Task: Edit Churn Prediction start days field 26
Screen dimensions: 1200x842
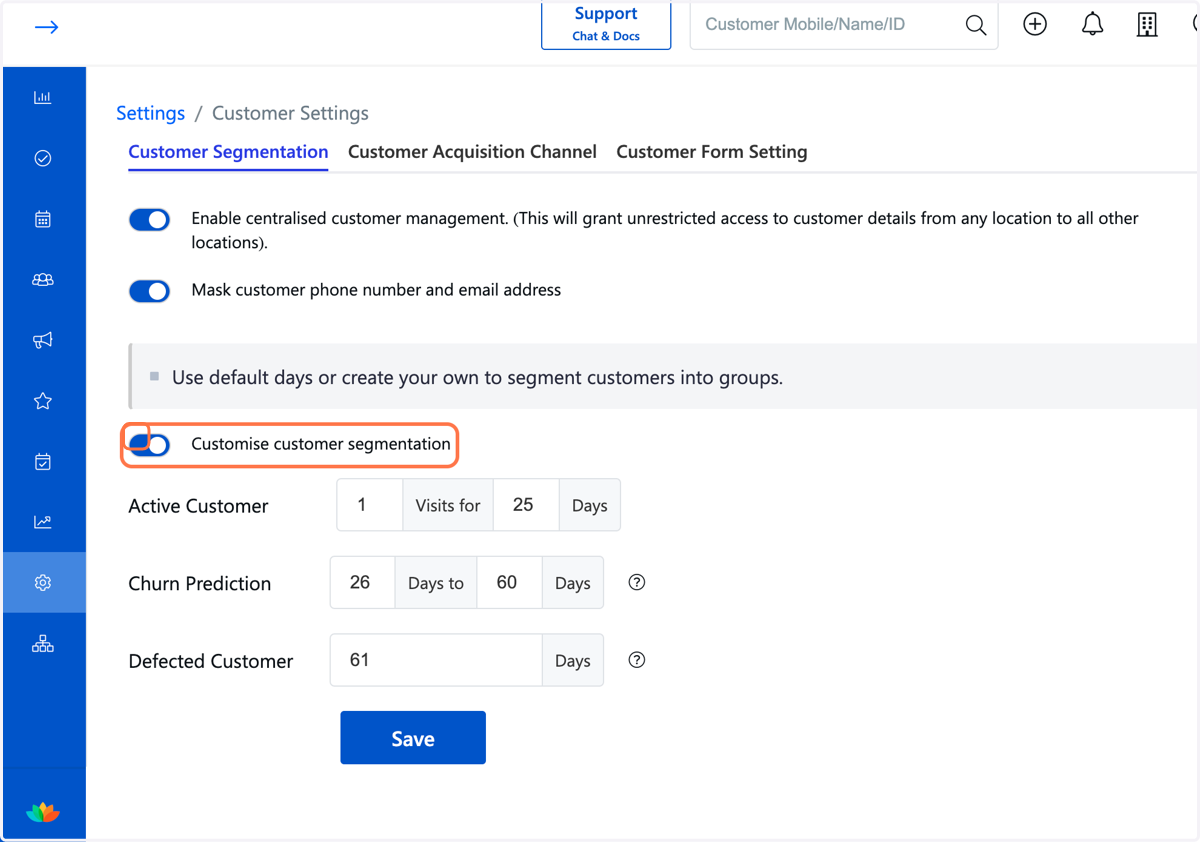Action: click(x=363, y=582)
